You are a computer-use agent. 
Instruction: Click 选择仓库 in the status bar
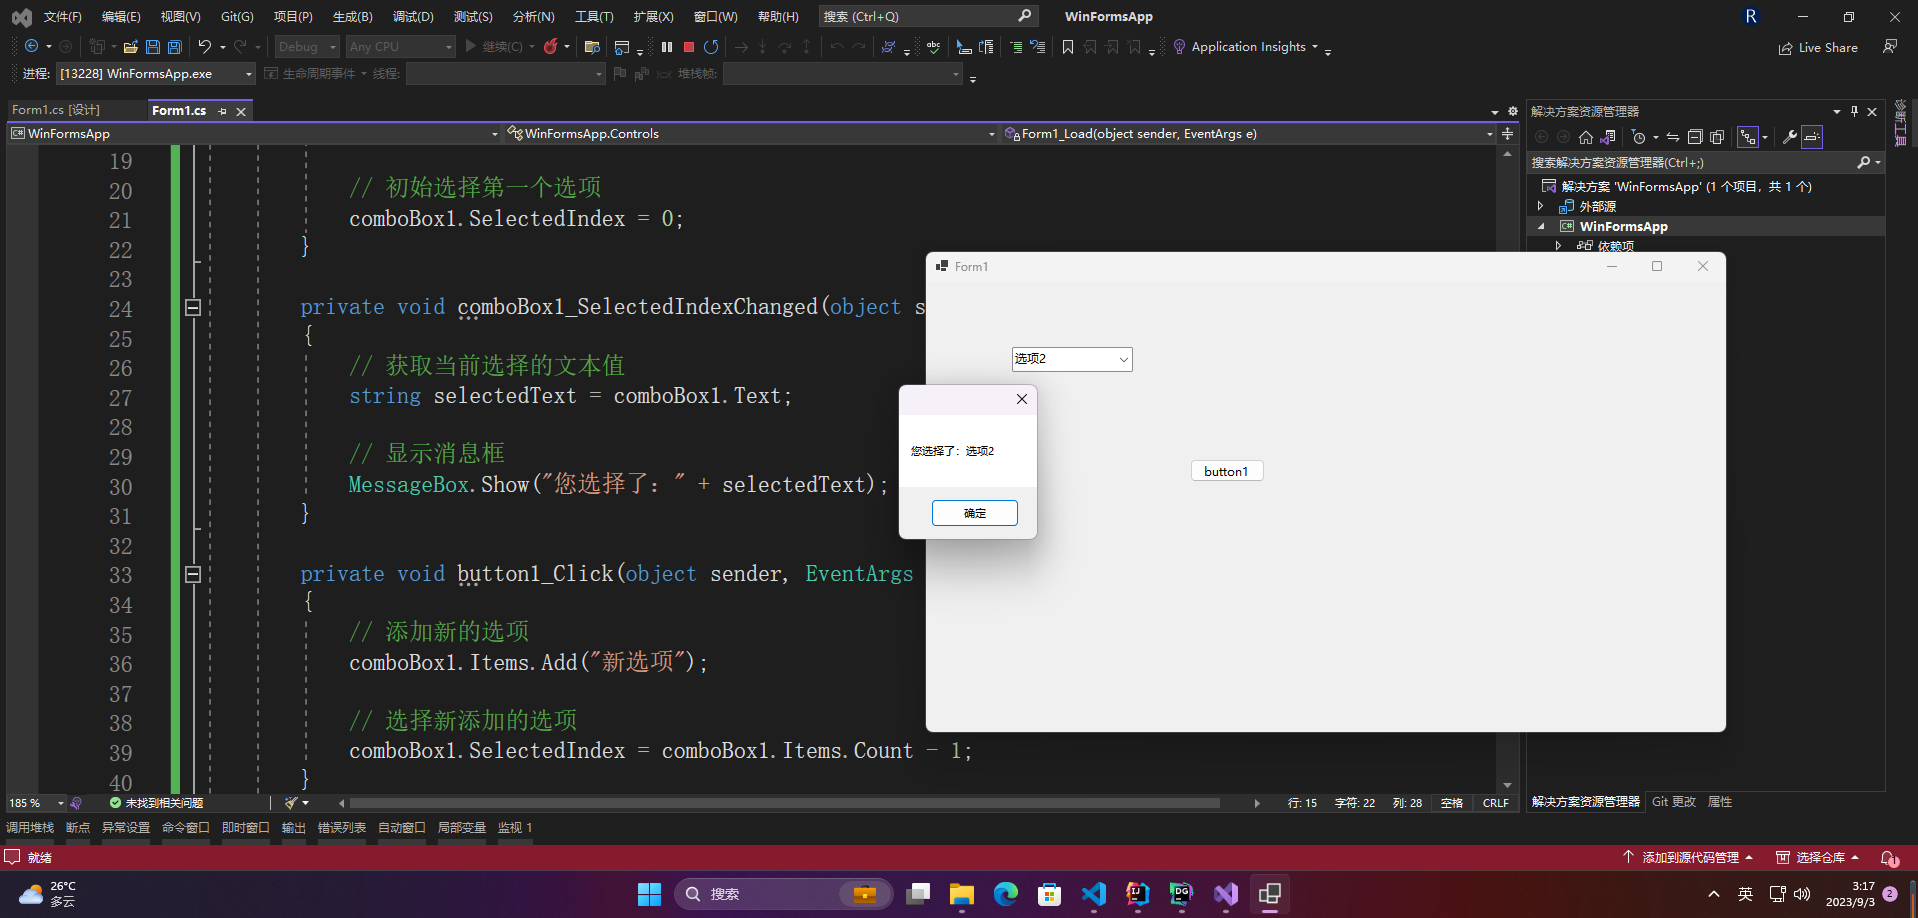1817,857
